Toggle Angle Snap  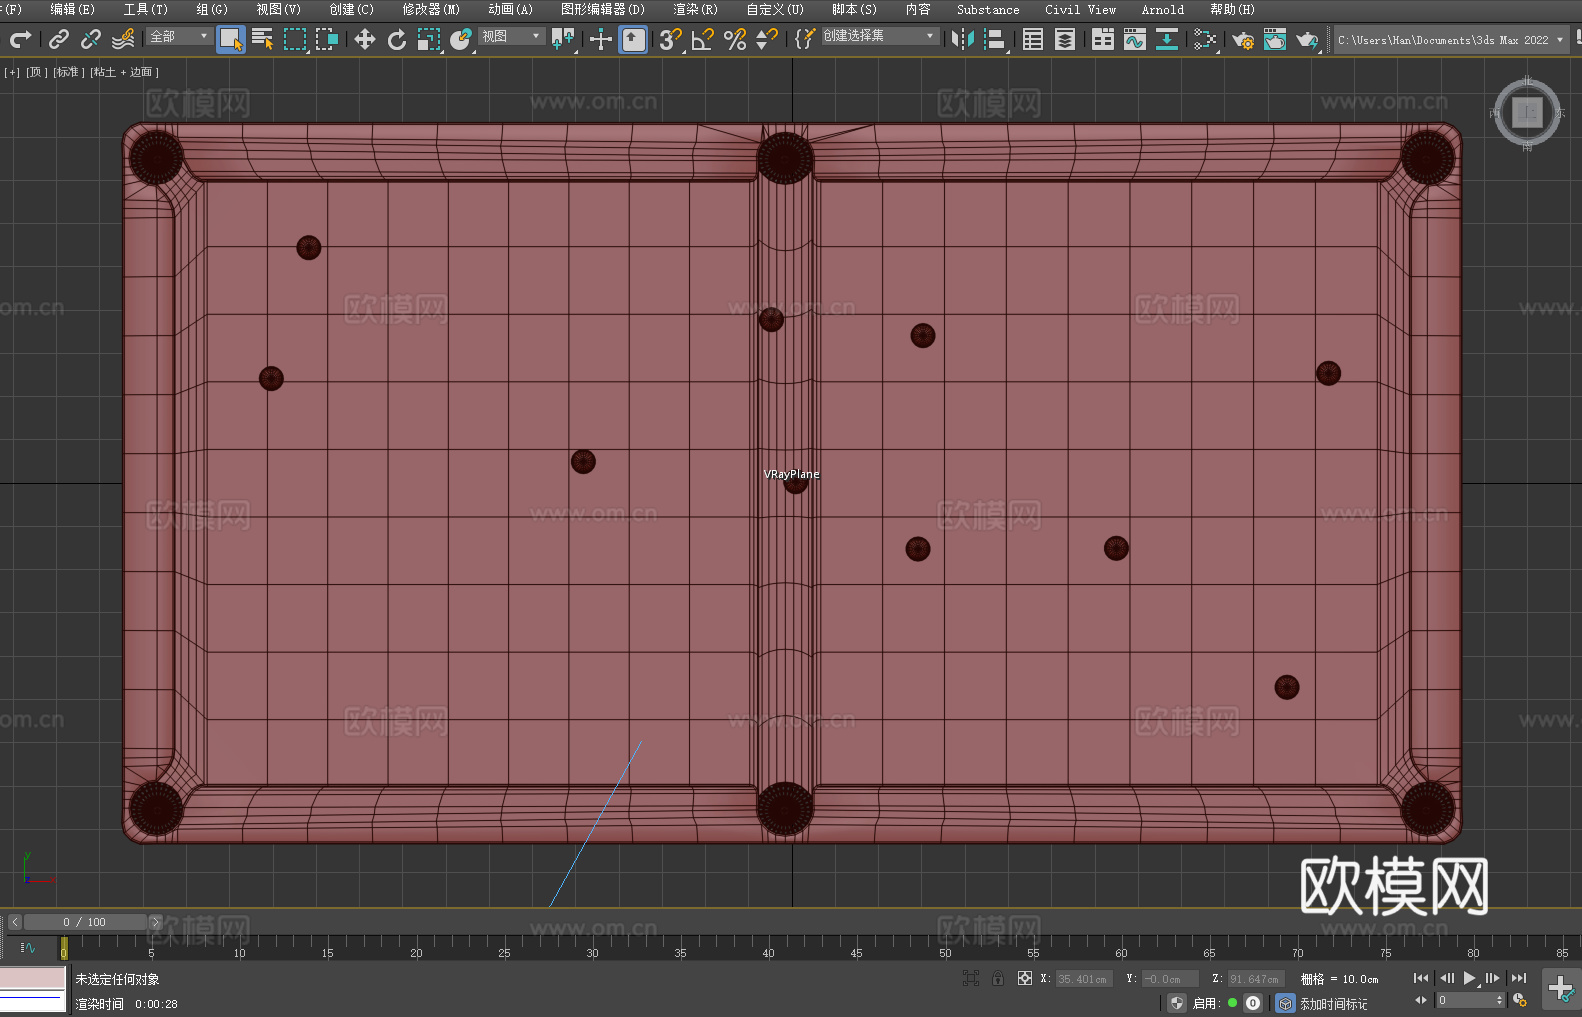[703, 39]
